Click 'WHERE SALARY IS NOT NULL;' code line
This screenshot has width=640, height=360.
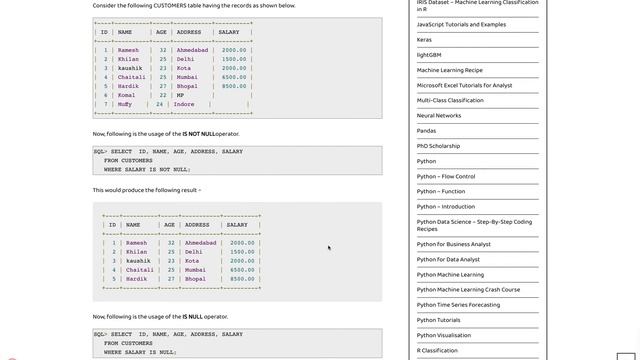pyautogui.click(x=147, y=169)
